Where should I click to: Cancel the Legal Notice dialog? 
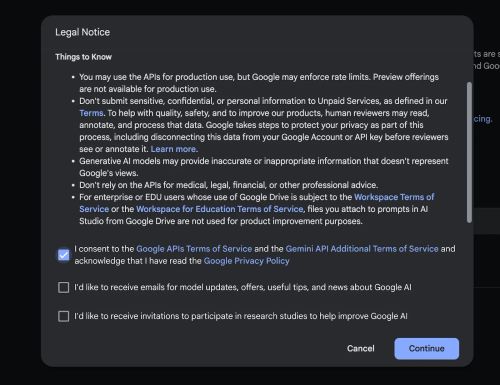click(x=361, y=349)
